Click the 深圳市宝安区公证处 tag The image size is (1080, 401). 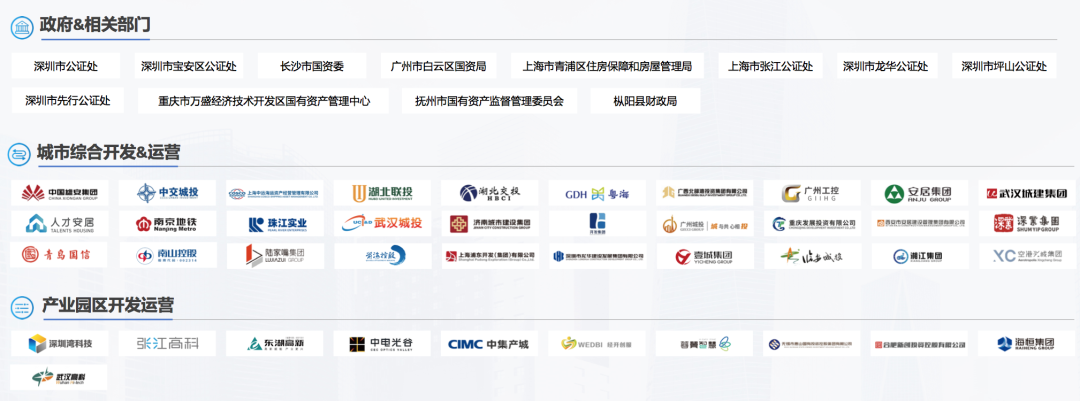(189, 66)
